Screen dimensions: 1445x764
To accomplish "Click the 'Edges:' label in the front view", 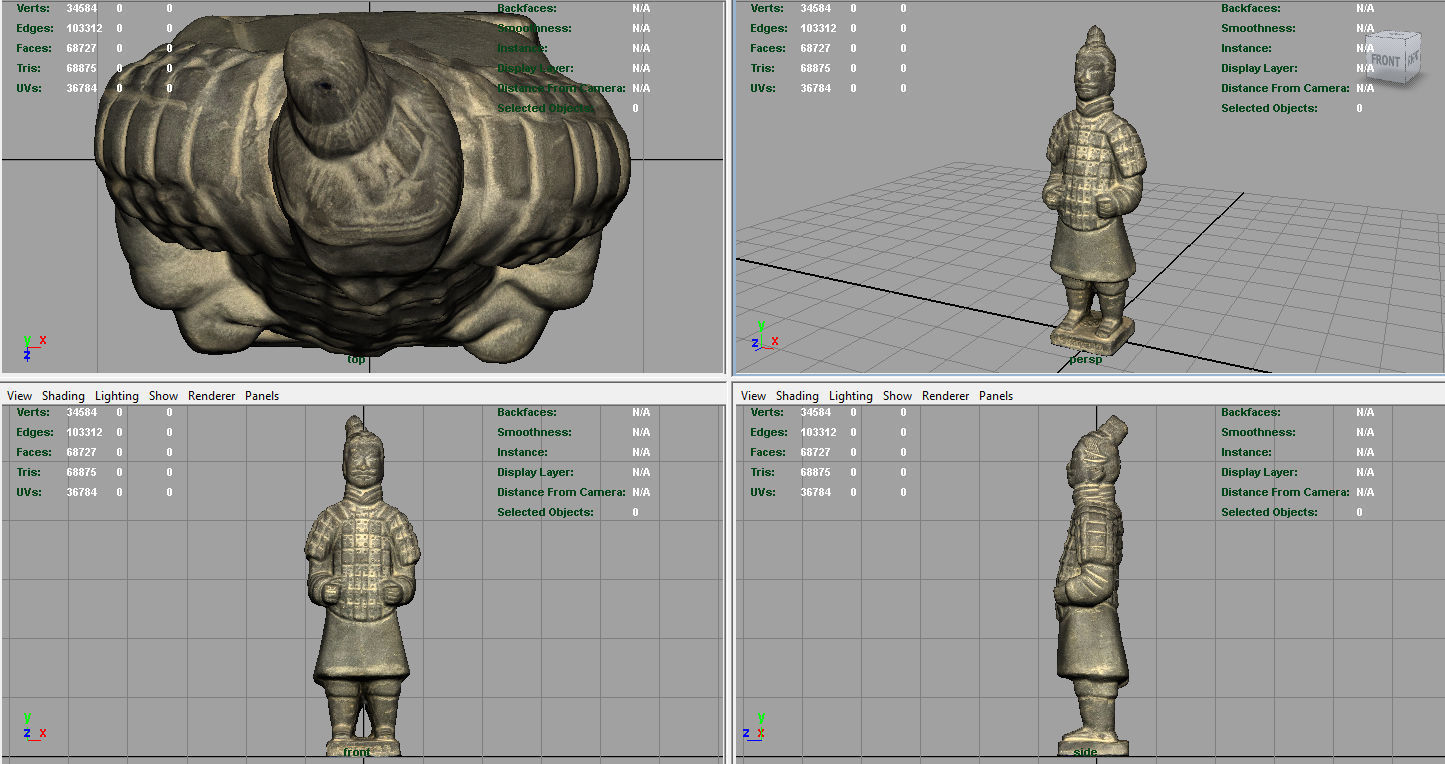I will 34,432.
